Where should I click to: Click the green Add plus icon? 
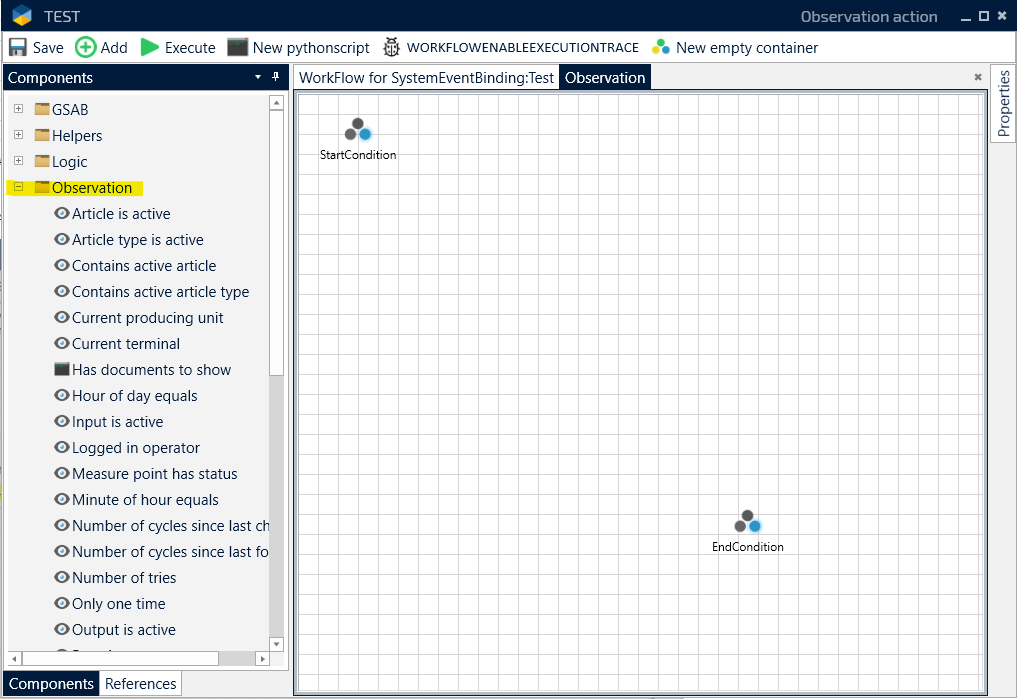[86, 47]
